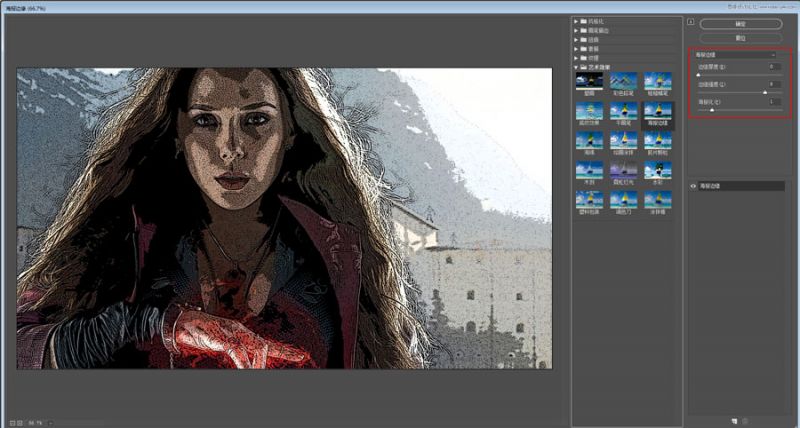This screenshot has width=800, height=428.
Task: Select the 木刻 (Cutout) filter thumbnail
Action: point(588,170)
